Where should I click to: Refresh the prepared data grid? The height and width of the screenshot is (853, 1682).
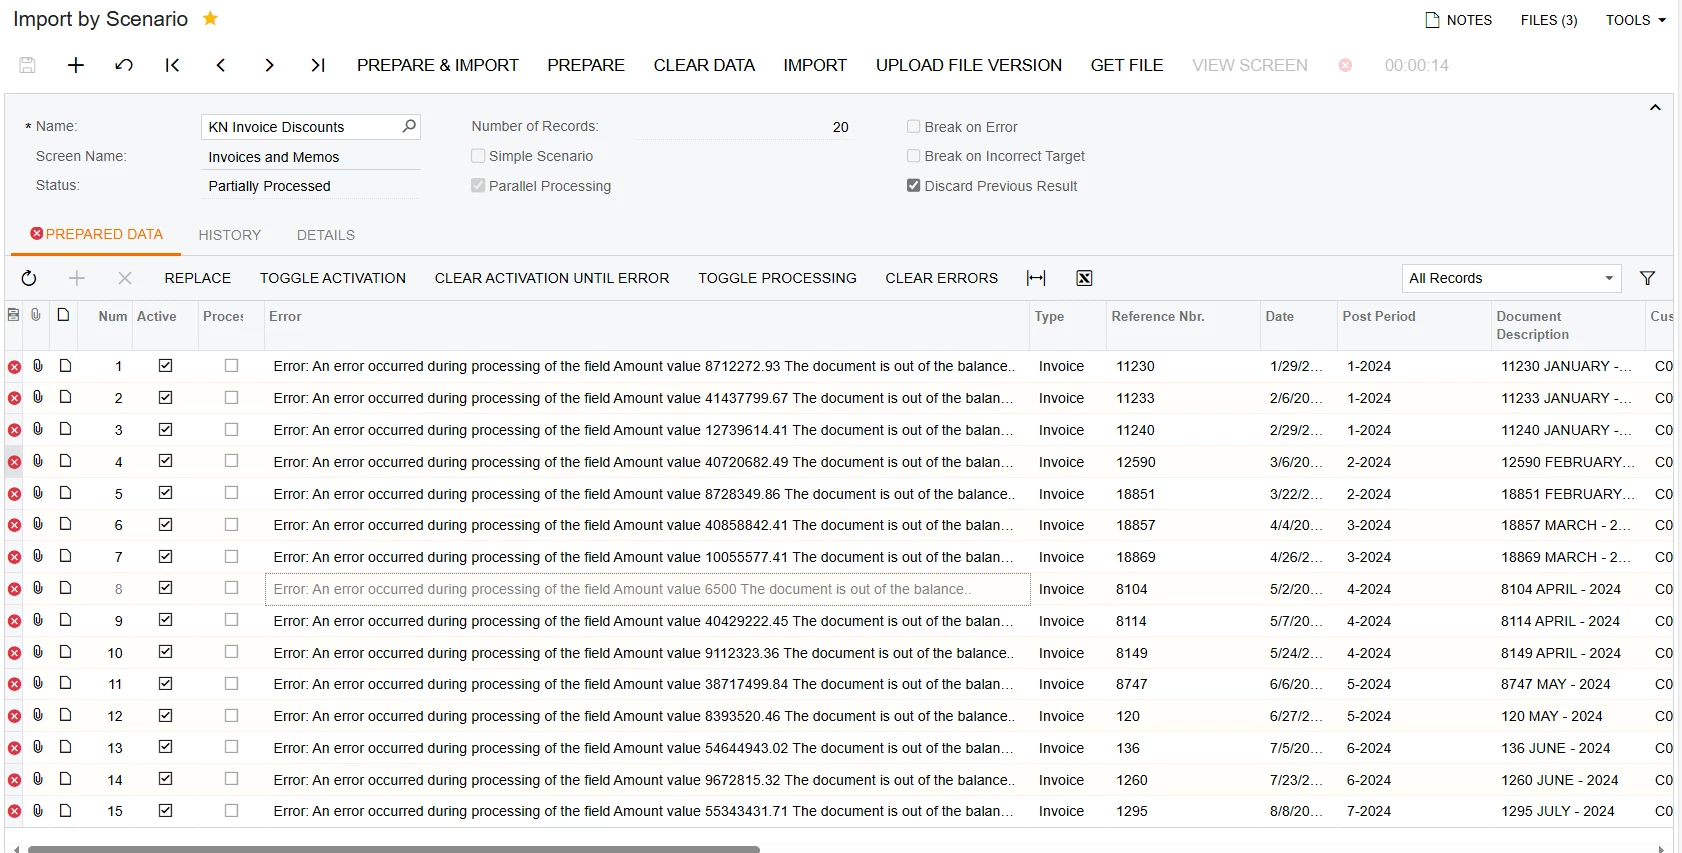click(29, 278)
